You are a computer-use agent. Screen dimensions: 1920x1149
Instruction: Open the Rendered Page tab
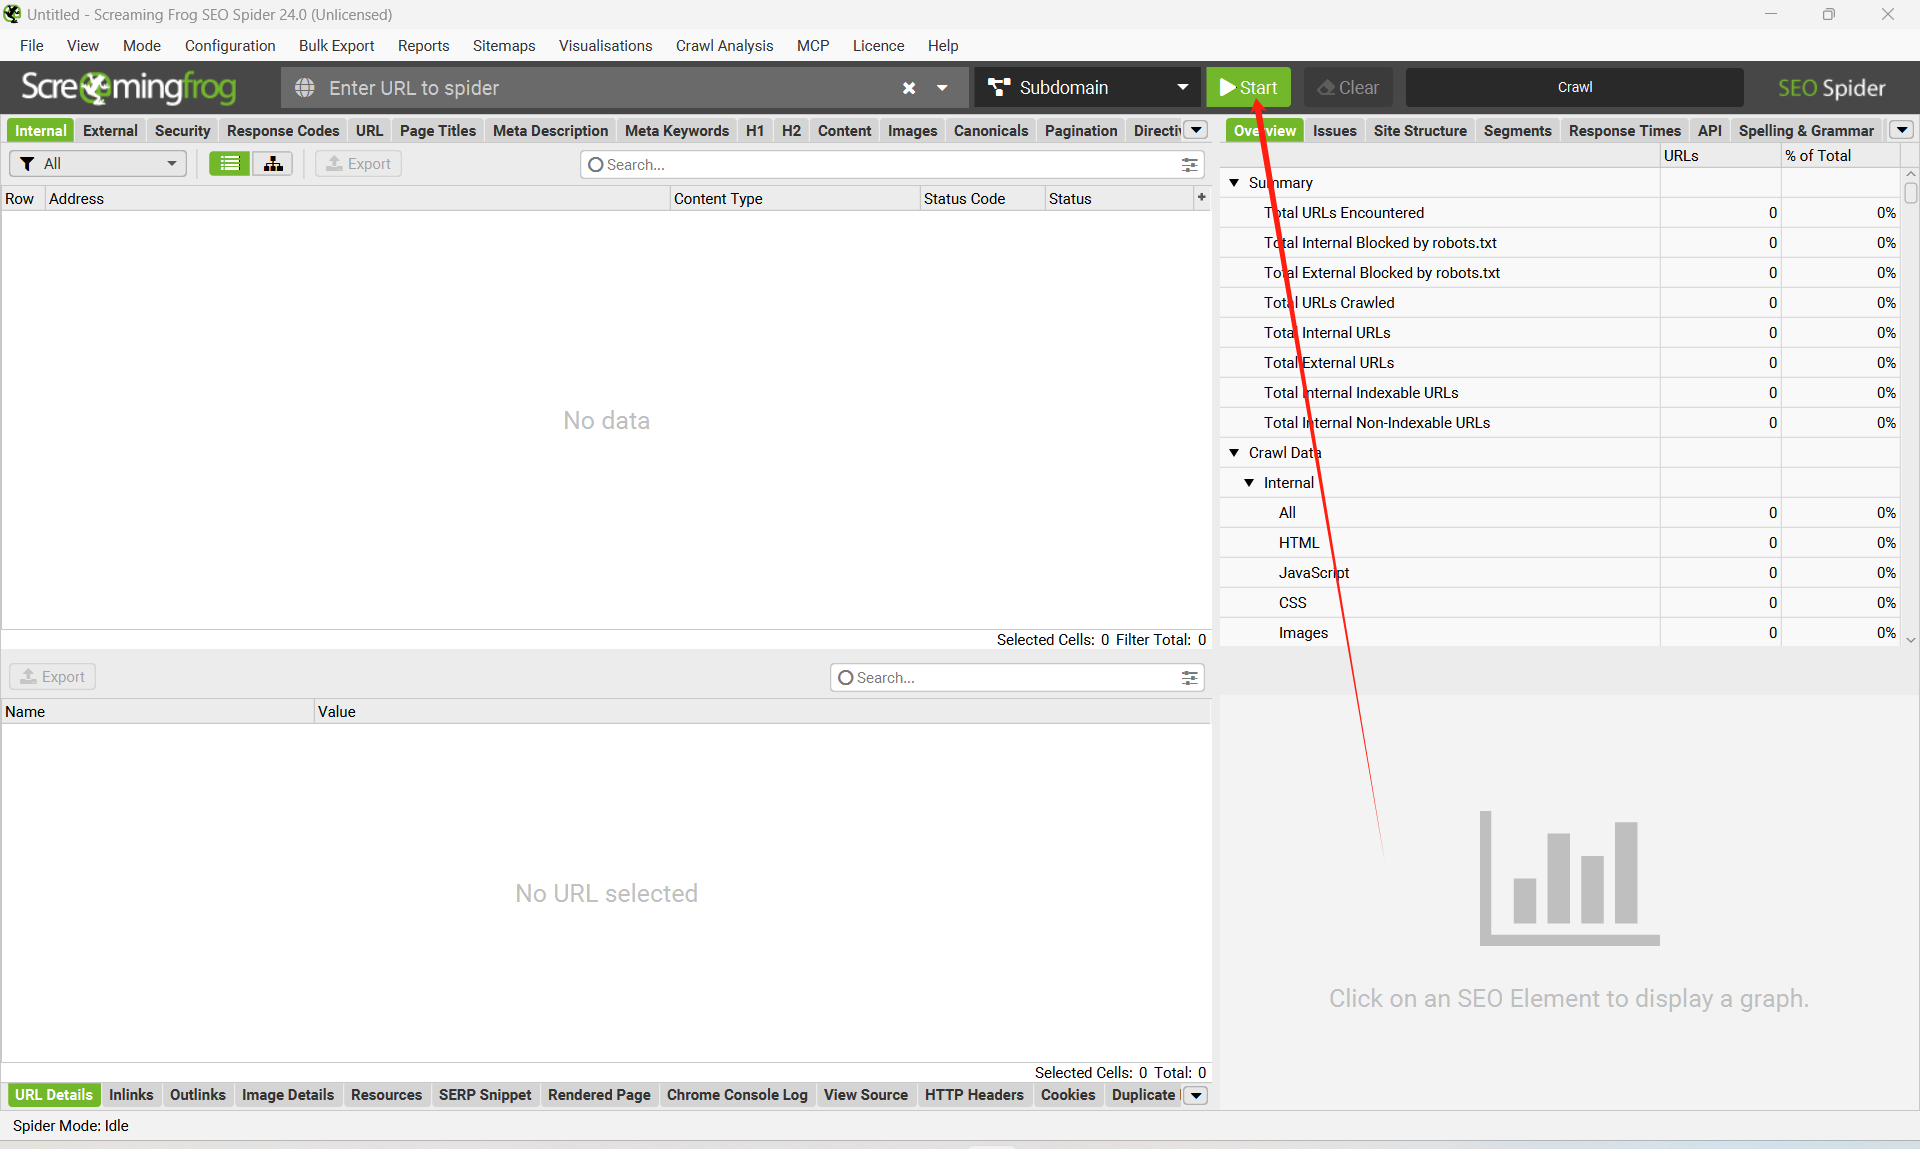pos(599,1095)
